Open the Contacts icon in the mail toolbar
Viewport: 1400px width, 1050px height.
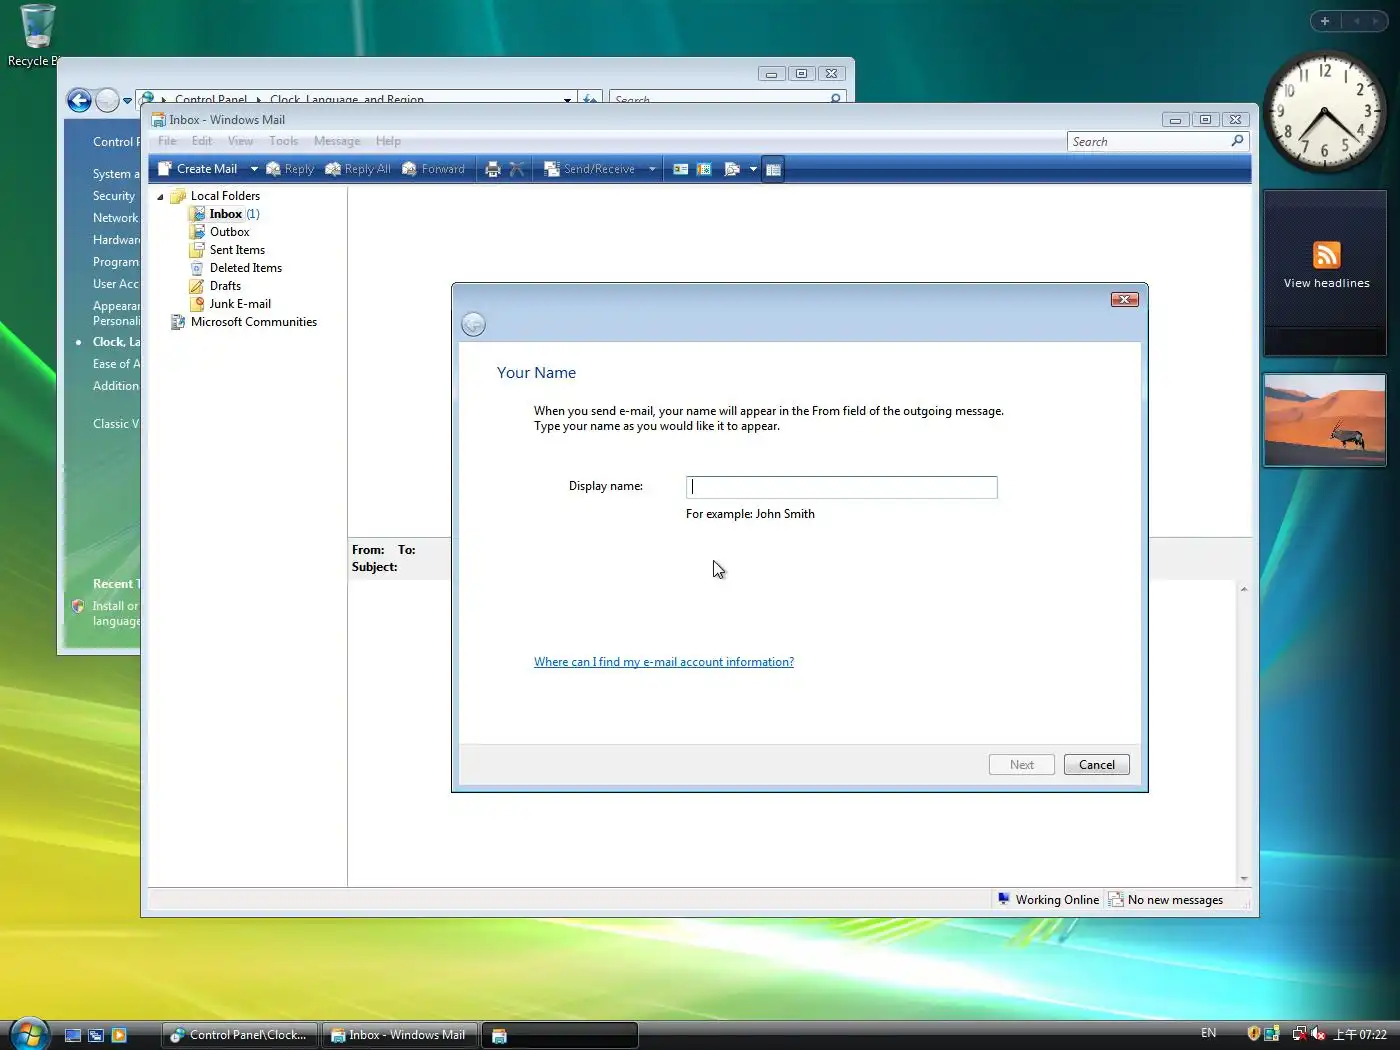click(x=681, y=169)
